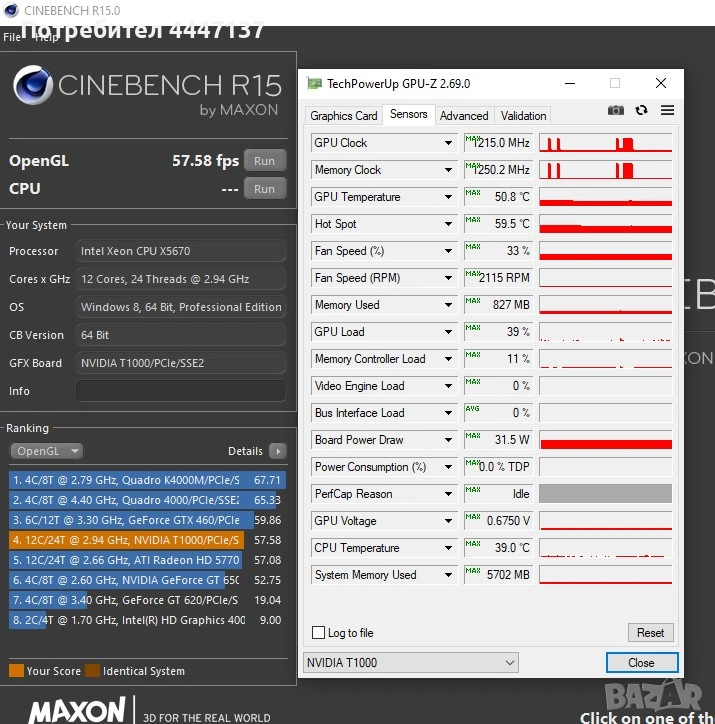The height and width of the screenshot is (724, 715).
Task: Expand the GPU Clock sensor dropdown
Action: [449, 143]
